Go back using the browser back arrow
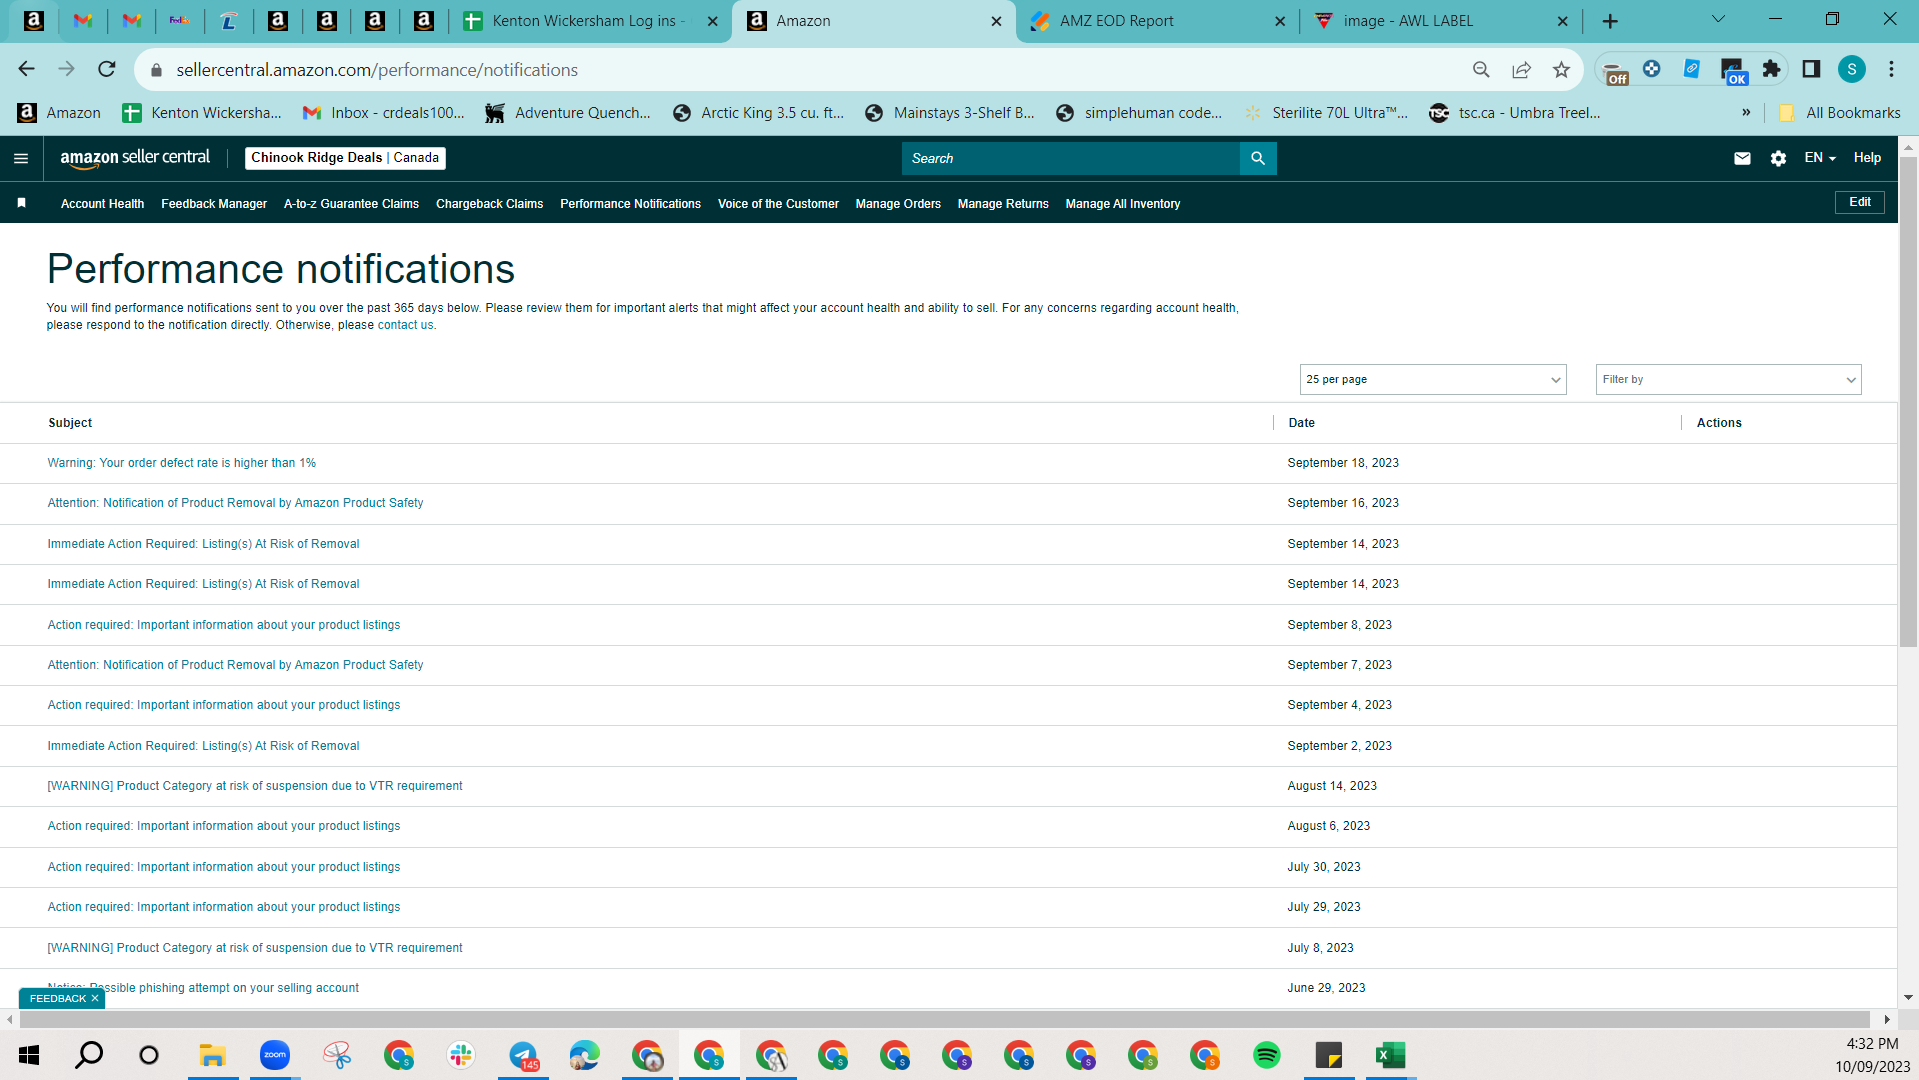1919x1080 pixels. 27,69
